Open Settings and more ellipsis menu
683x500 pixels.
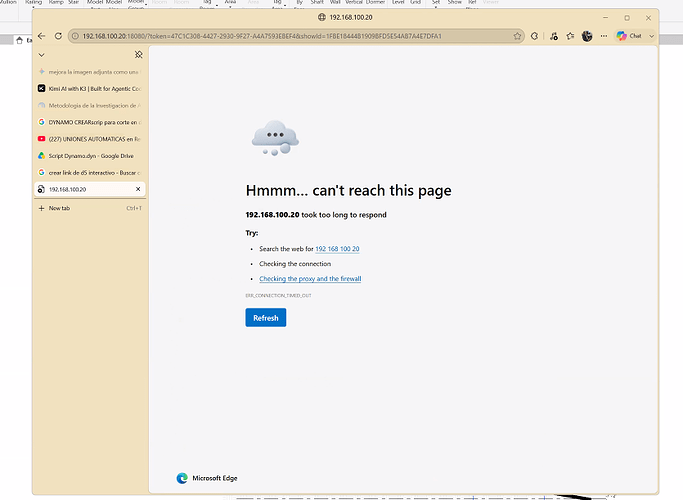click(604, 36)
